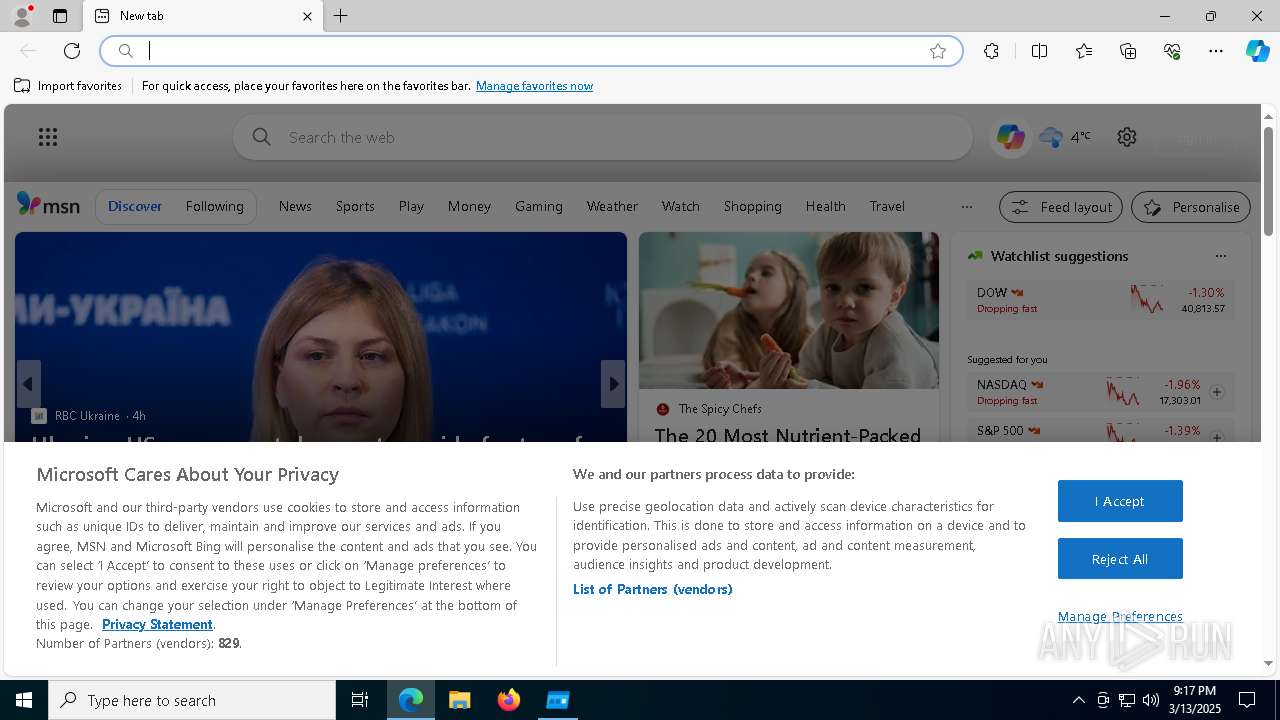Screen dimensions: 1280x720
Task: Open the MSN app launcher grid
Action: pos(48,137)
